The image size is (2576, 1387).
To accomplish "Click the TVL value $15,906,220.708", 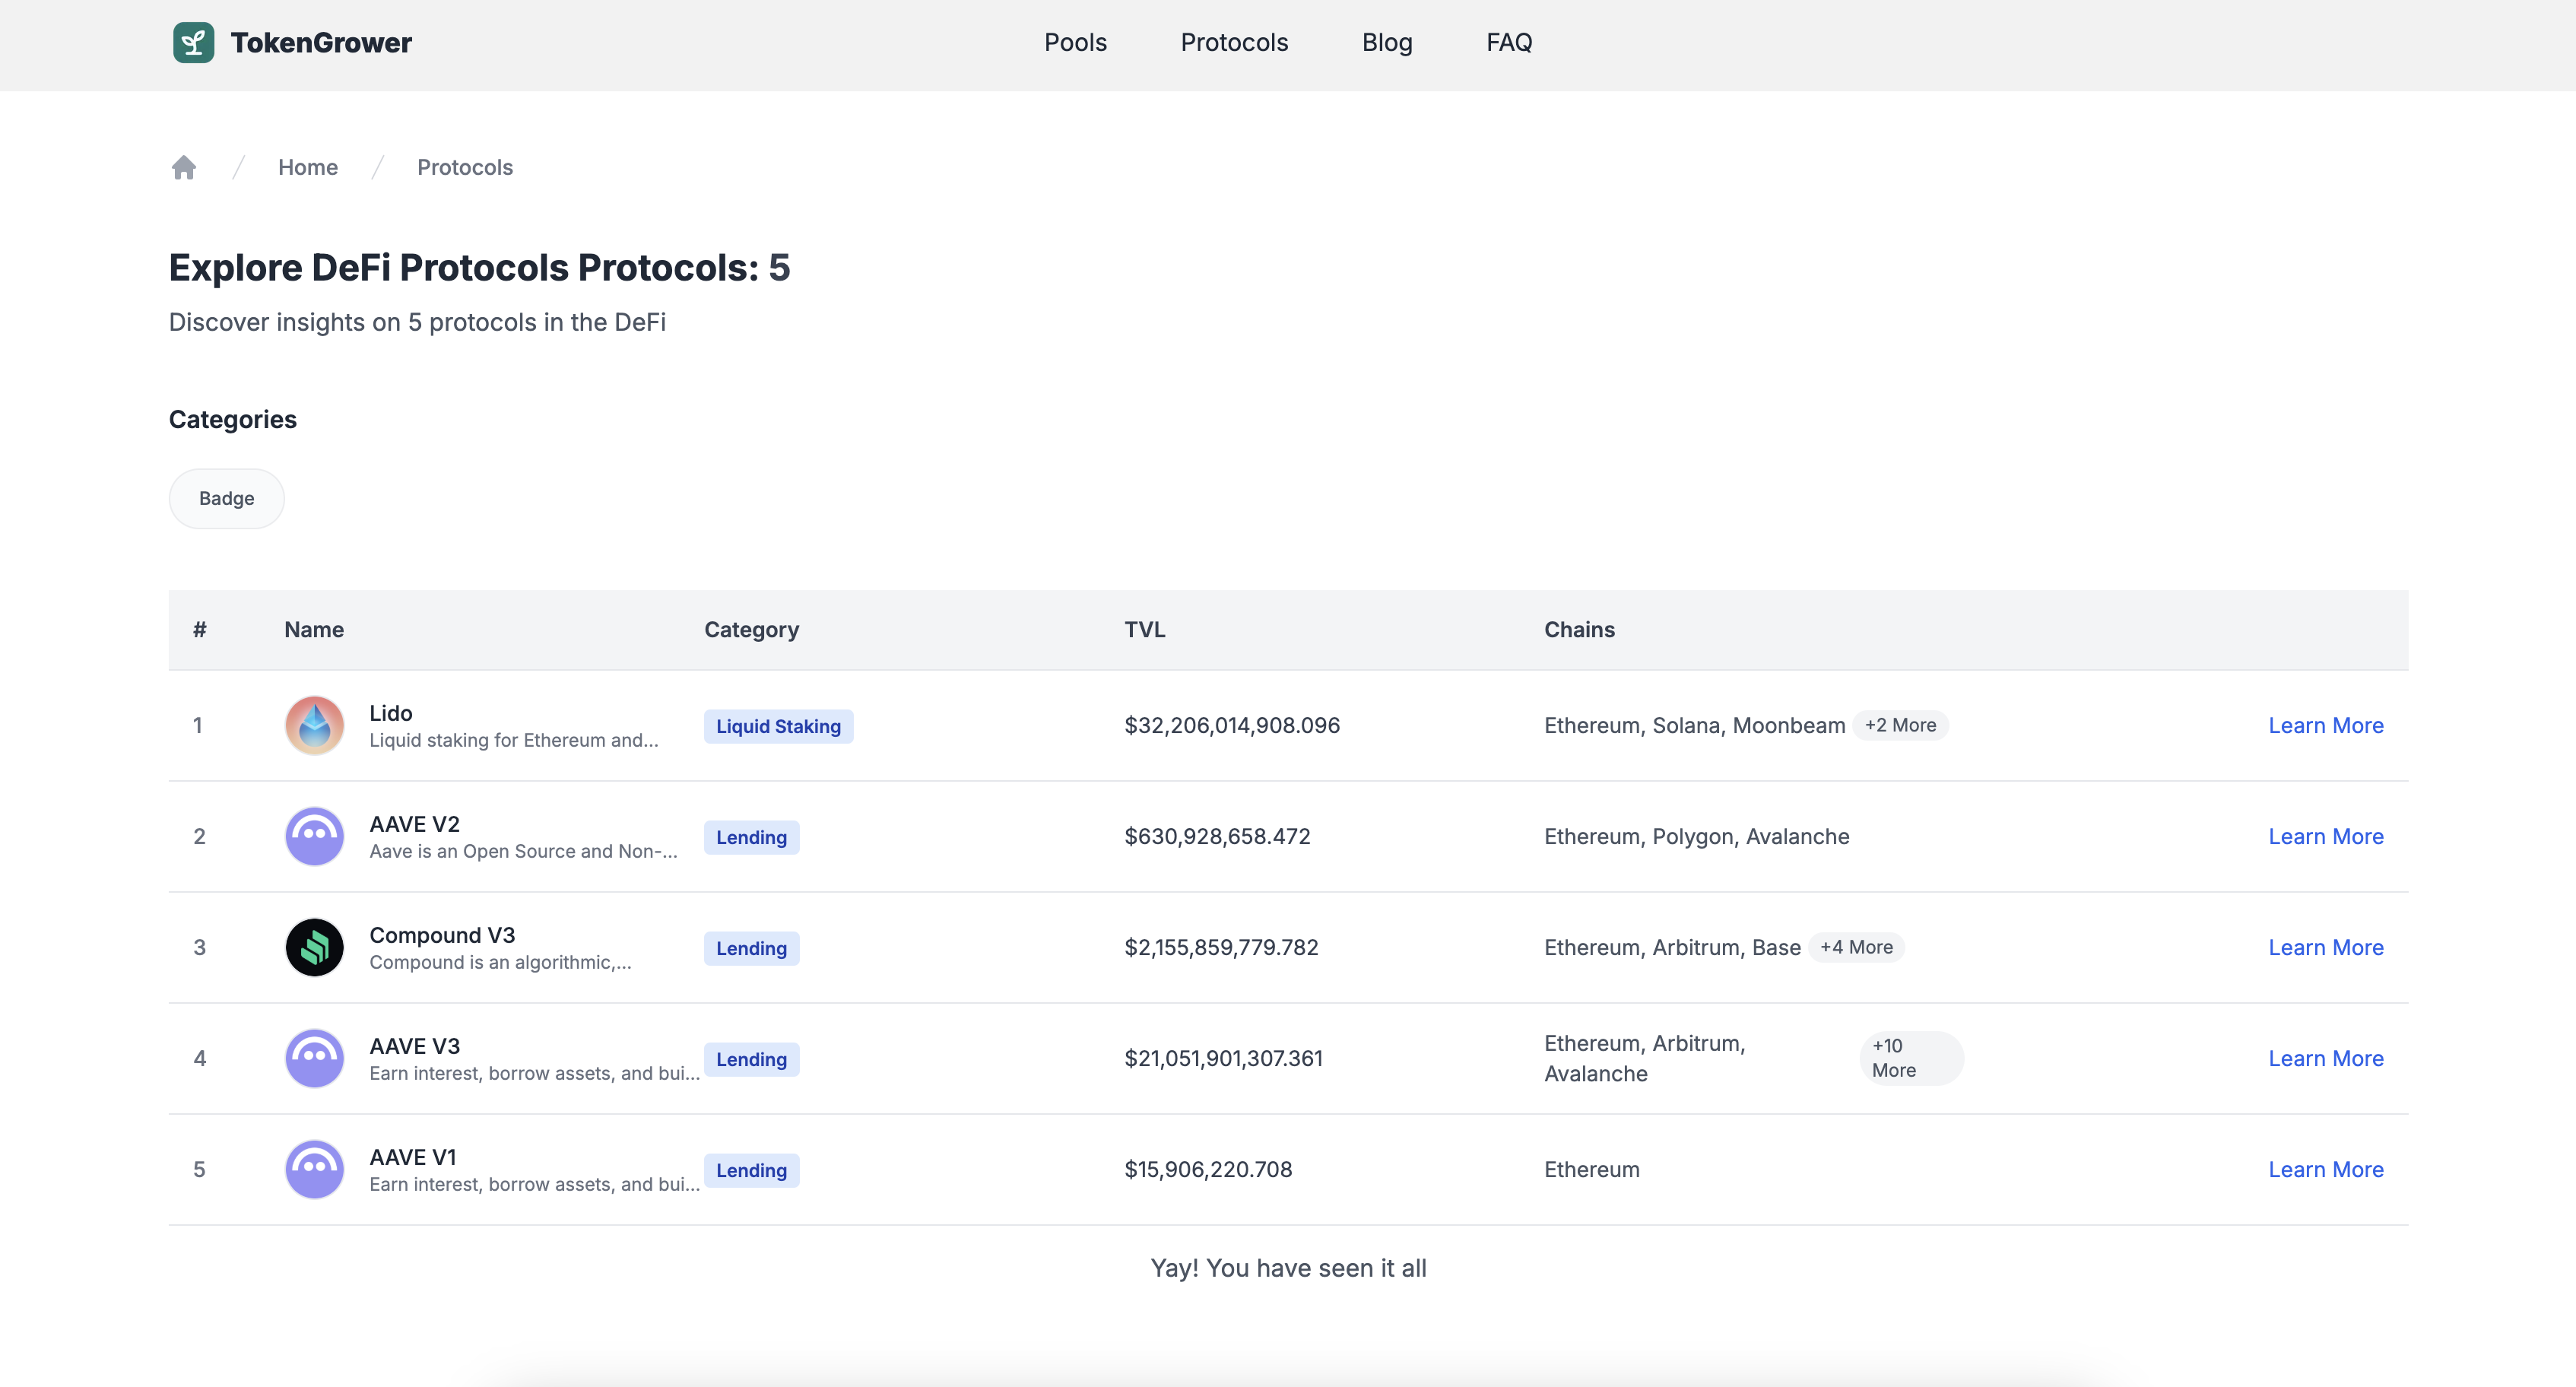I will pos(1208,1169).
